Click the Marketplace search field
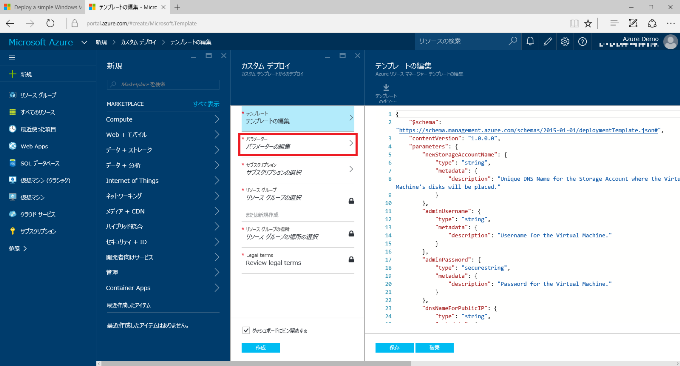Screen dimensions: 680x366 point(163,84)
